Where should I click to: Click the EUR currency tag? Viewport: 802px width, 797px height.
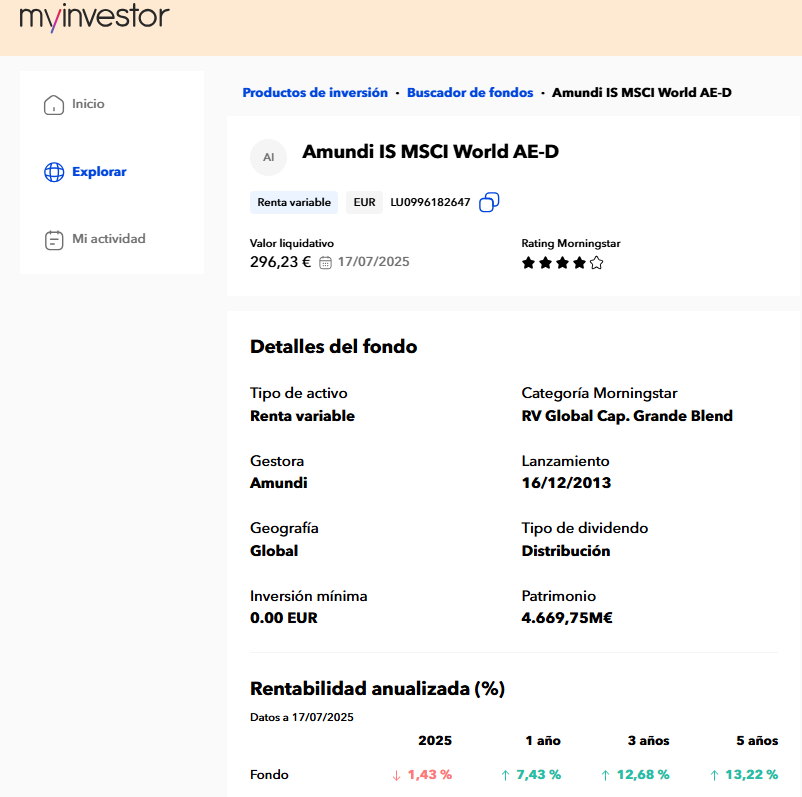[364, 202]
